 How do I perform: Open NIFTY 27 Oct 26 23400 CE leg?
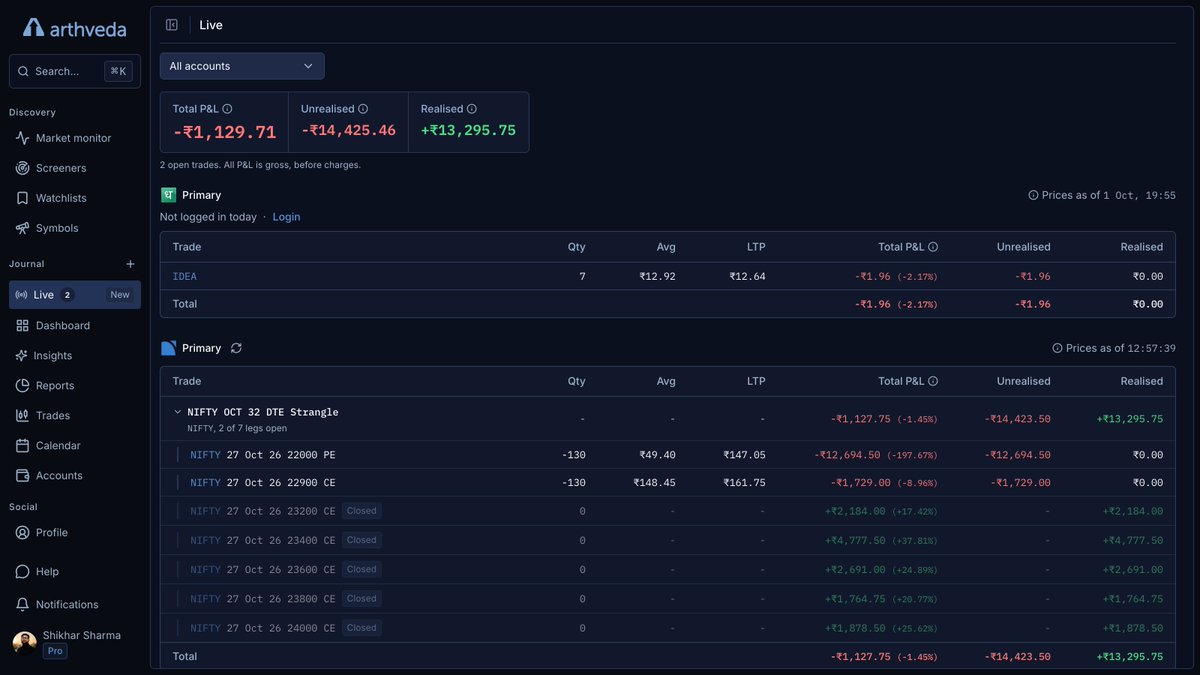[263, 540]
